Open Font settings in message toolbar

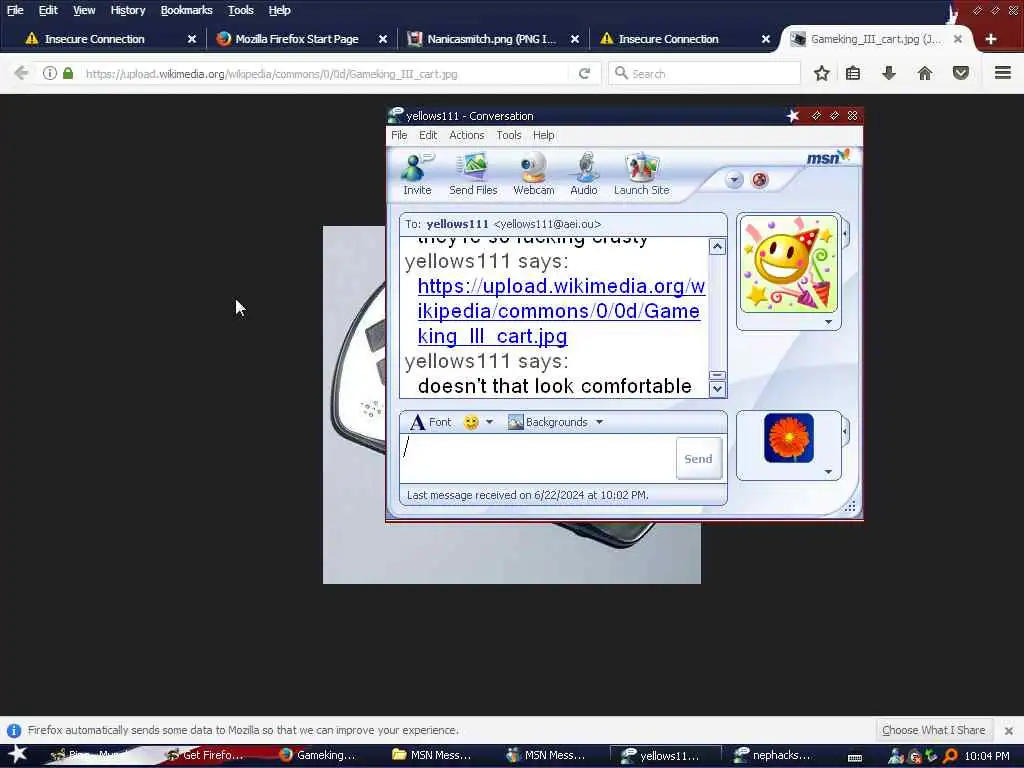431,423
